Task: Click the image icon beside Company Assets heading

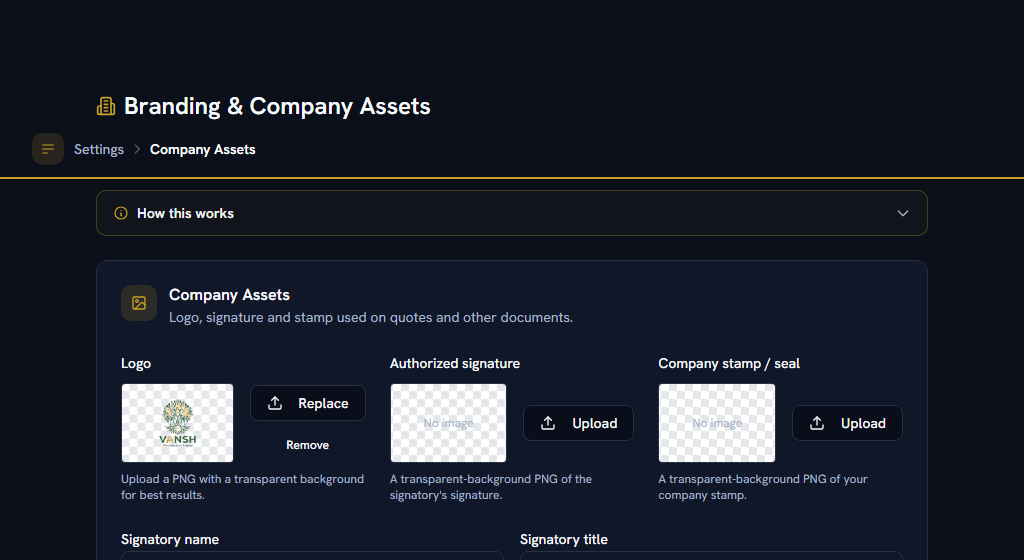Action: tap(138, 303)
